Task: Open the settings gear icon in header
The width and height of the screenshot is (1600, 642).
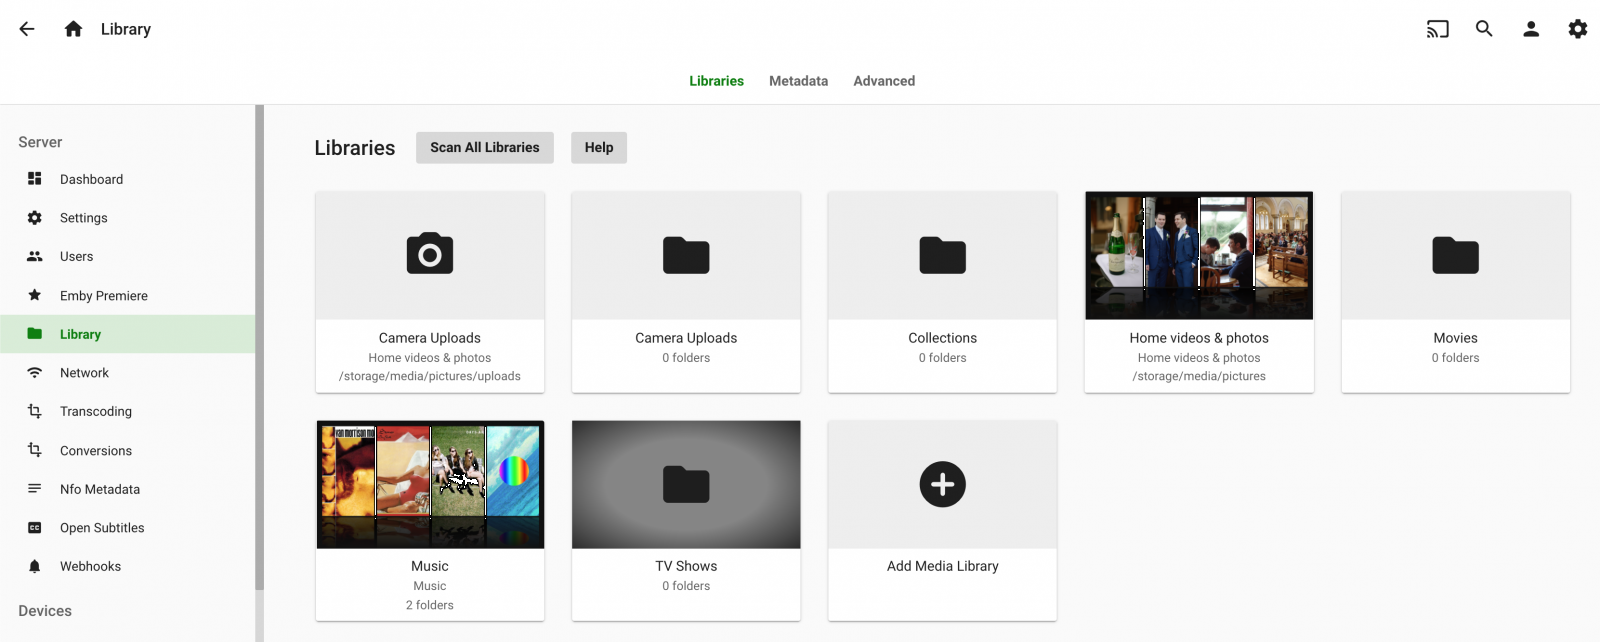Action: tap(1577, 29)
